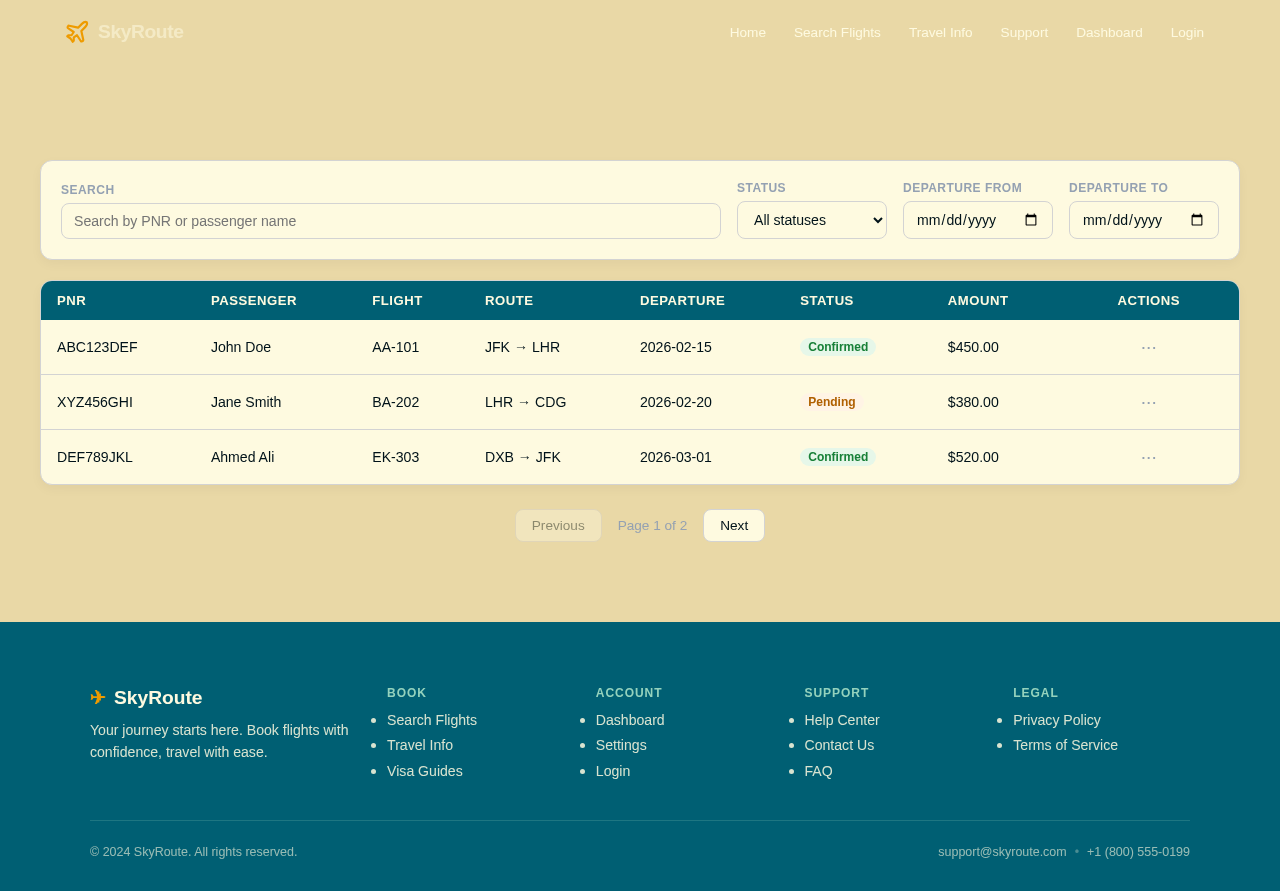Open calendar picker in Departure From field
Screen dimensions: 1280x891
pos(1031,220)
